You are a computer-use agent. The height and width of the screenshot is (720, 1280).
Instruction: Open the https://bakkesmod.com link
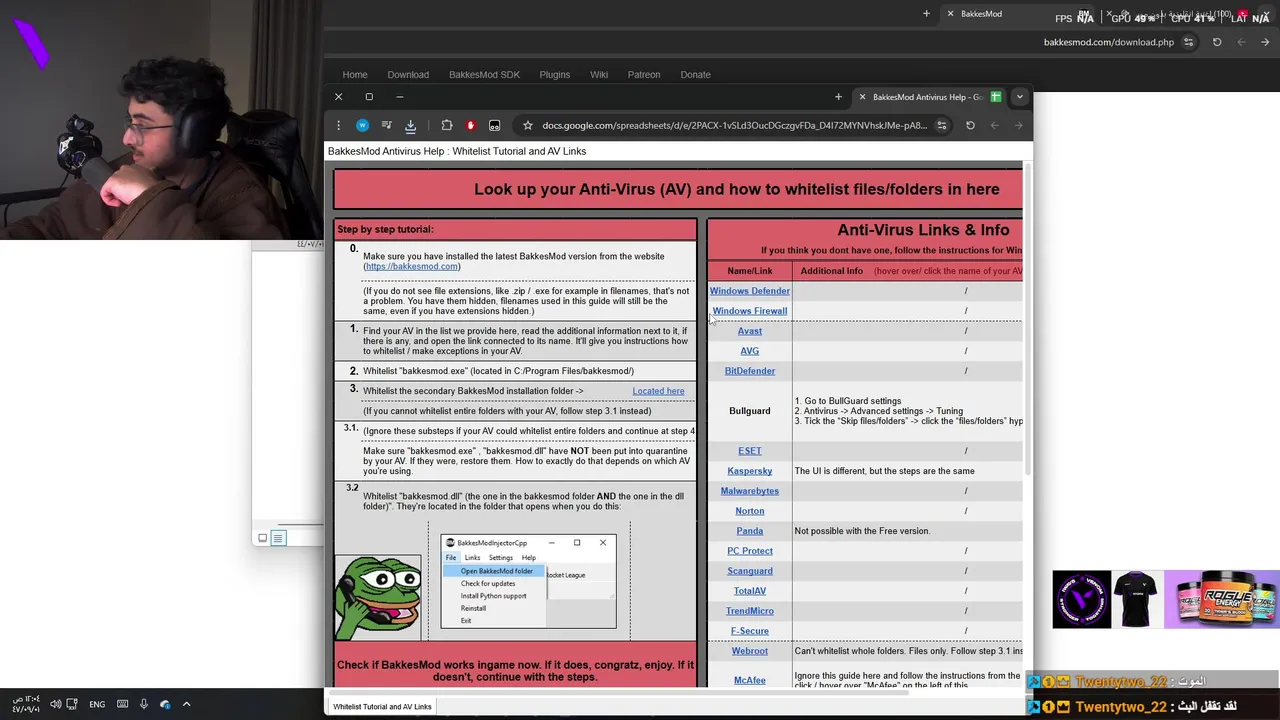click(x=412, y=267)
